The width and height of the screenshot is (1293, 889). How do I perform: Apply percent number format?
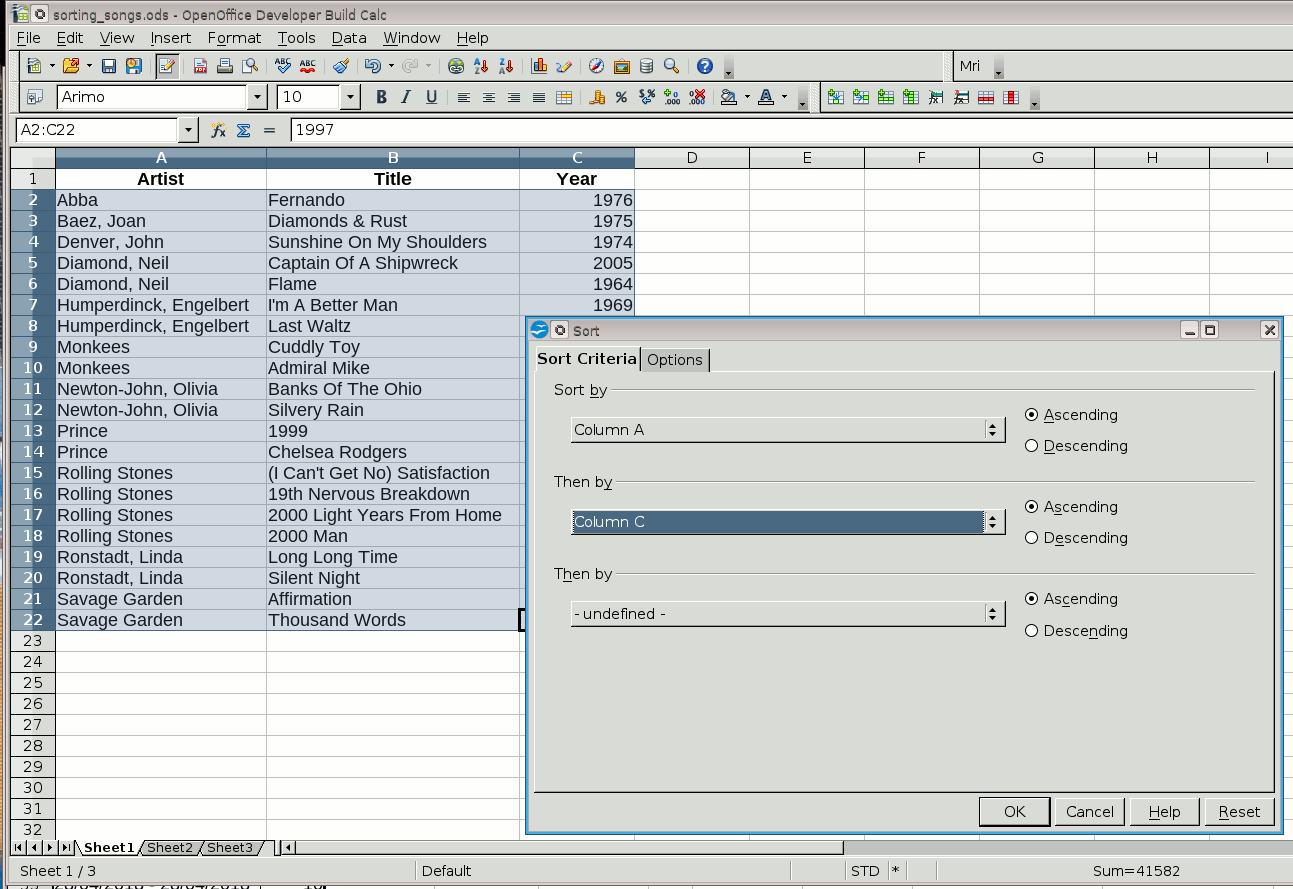(x=621, y=97)
